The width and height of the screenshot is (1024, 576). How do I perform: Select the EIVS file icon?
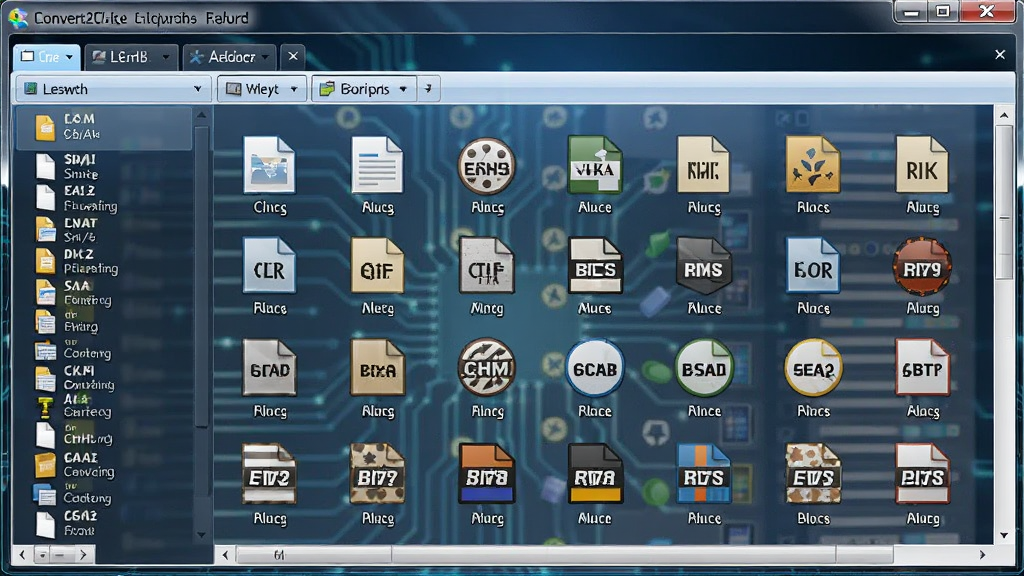pos(812,474)
